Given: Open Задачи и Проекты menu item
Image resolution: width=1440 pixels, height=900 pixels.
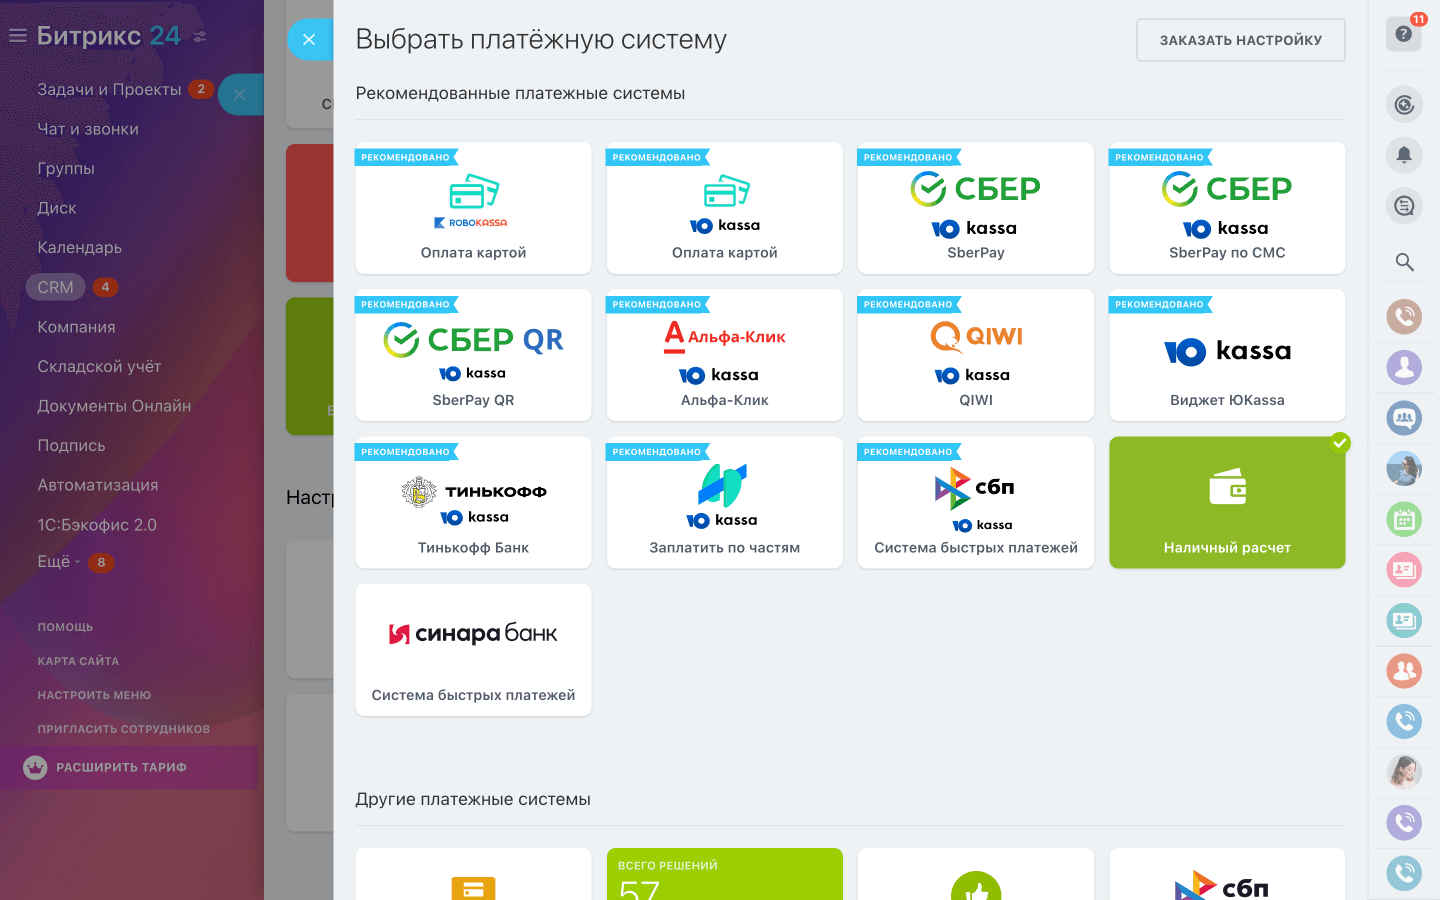Looking at the screenshot, I should 109,89.
